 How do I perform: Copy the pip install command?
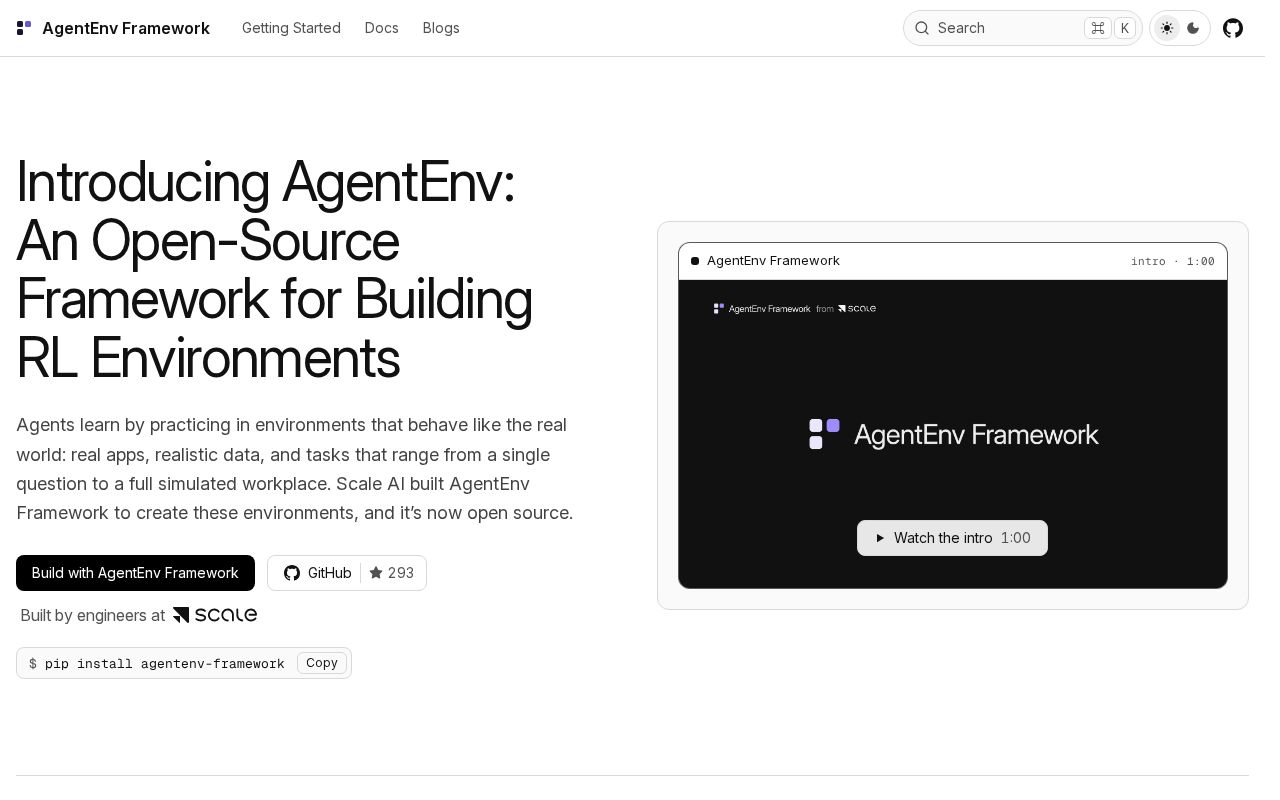[x=322, y=663]
